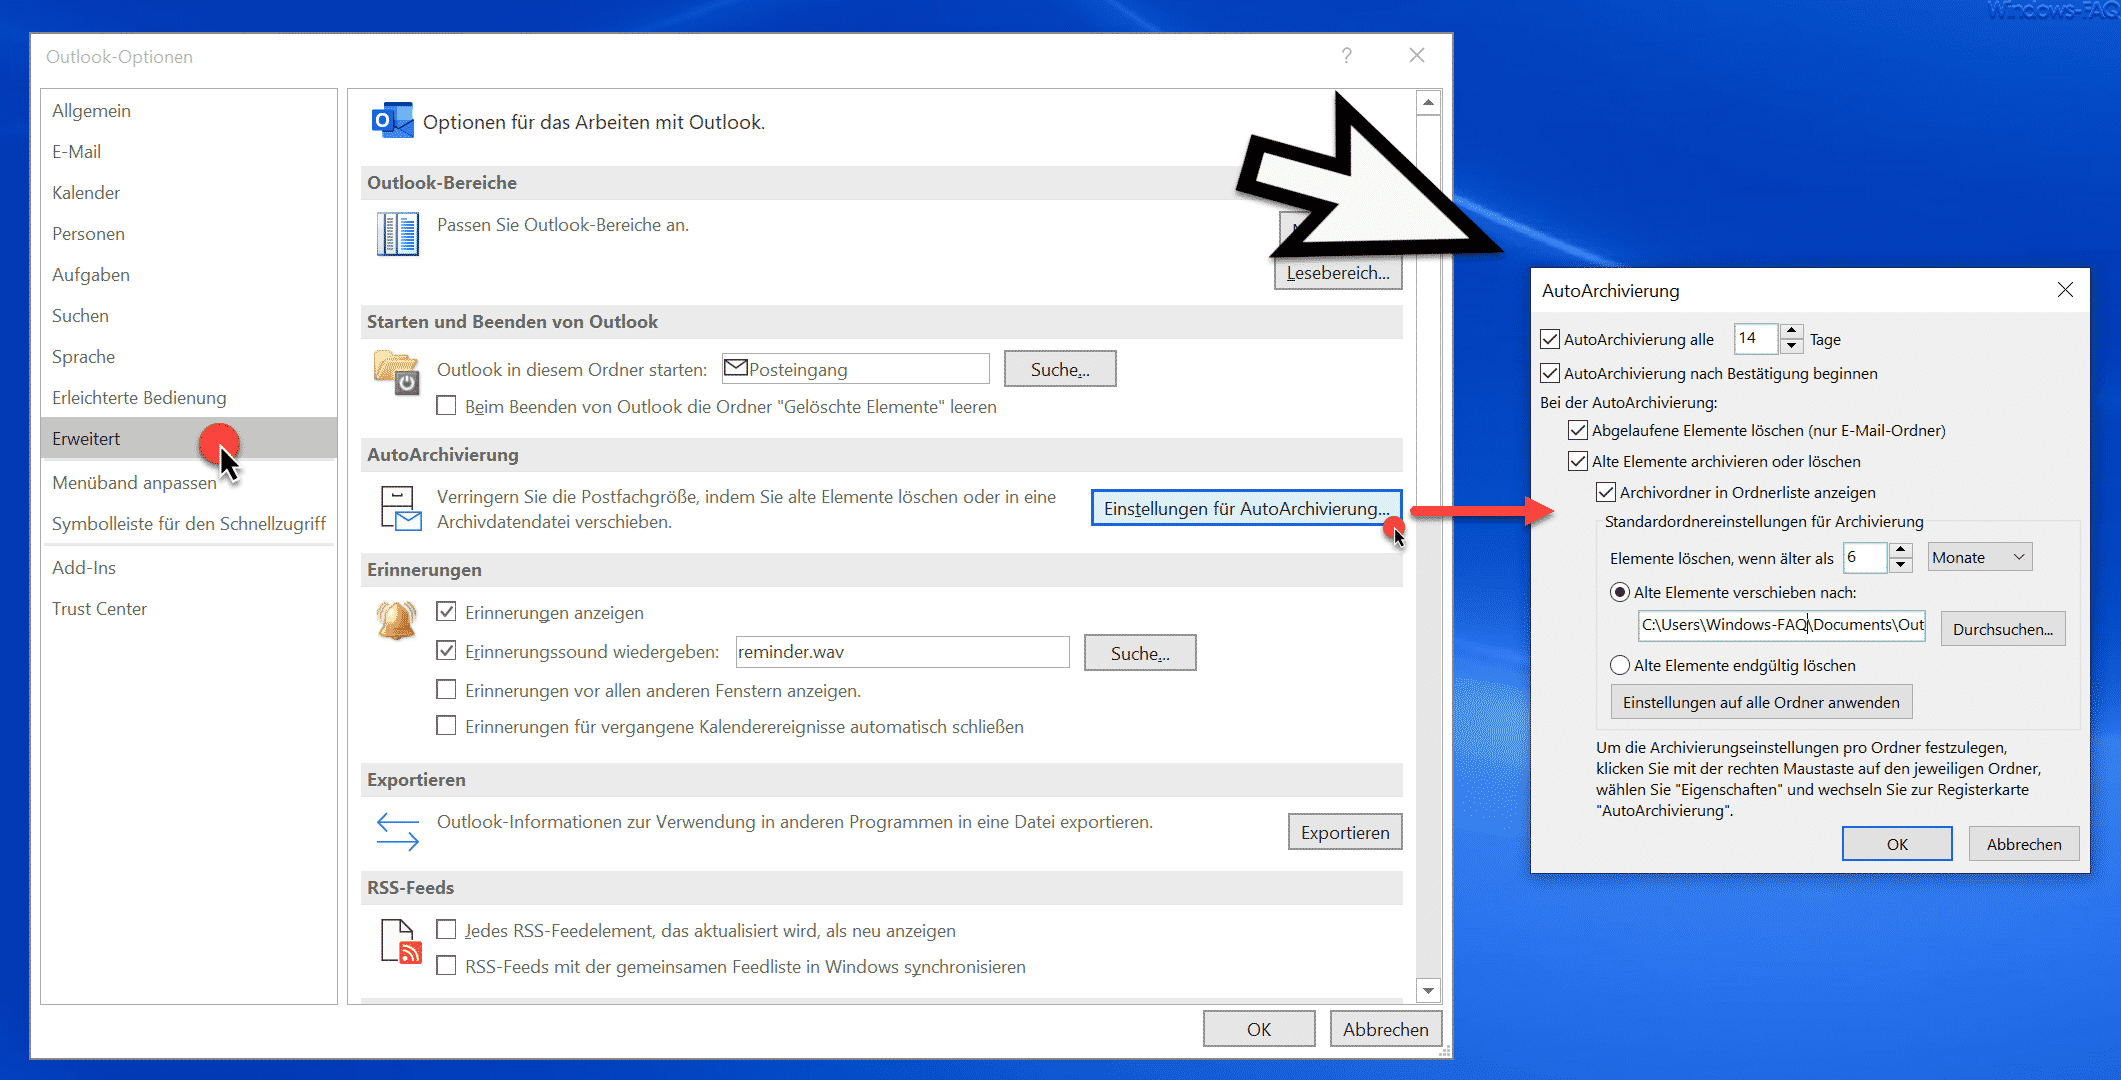Click the AutoArchivierung archive box icon

click(400, 508)
